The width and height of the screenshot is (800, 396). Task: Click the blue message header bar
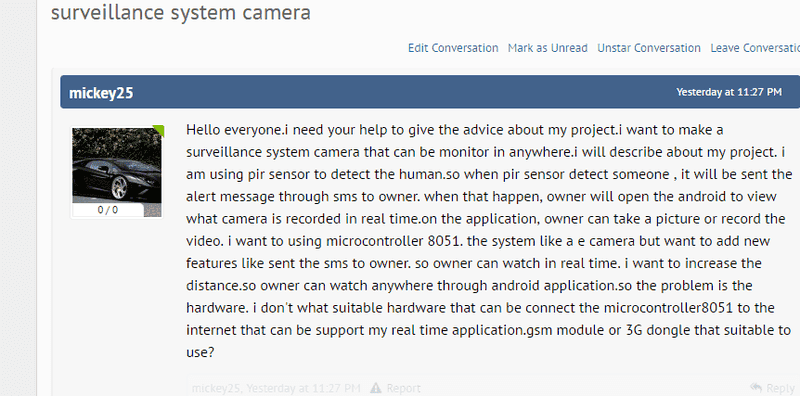430,92
